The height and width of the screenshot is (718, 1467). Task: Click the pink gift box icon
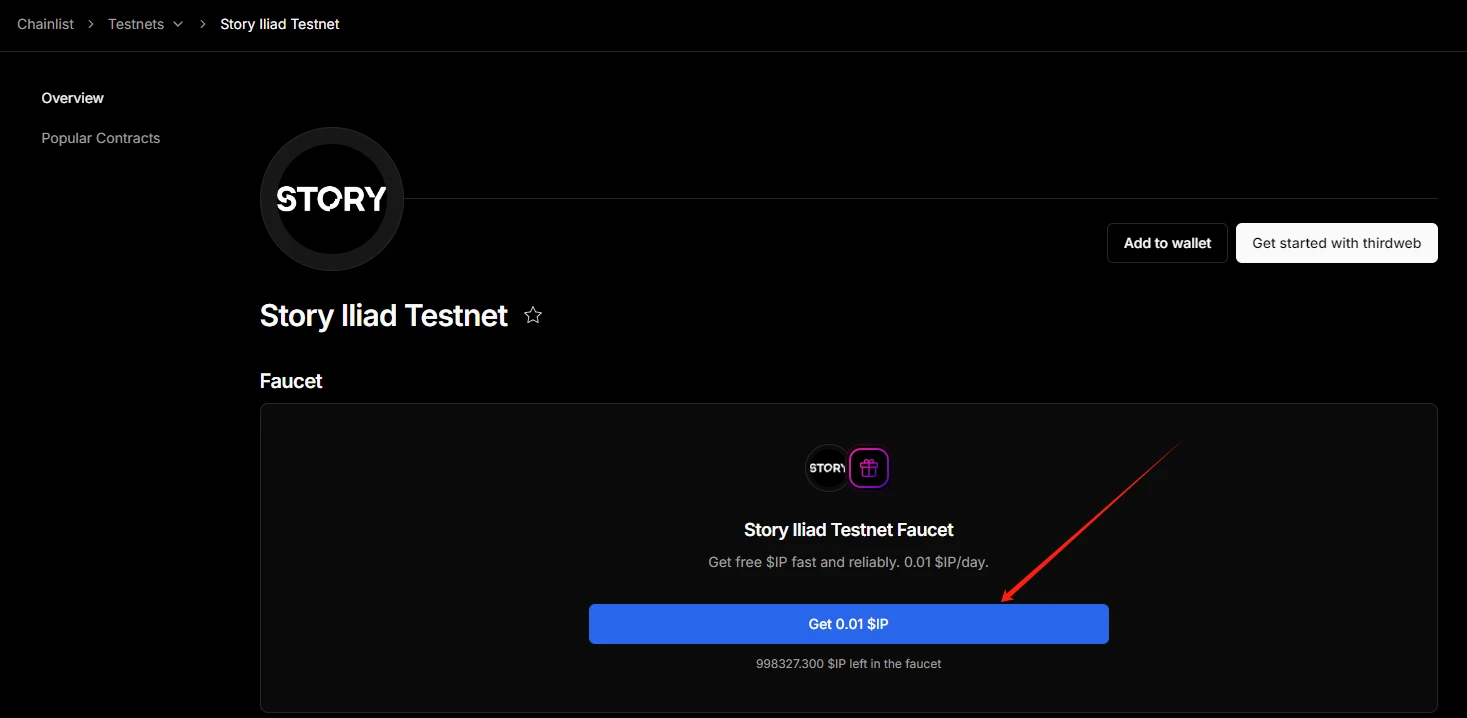(x=869, y=468)
